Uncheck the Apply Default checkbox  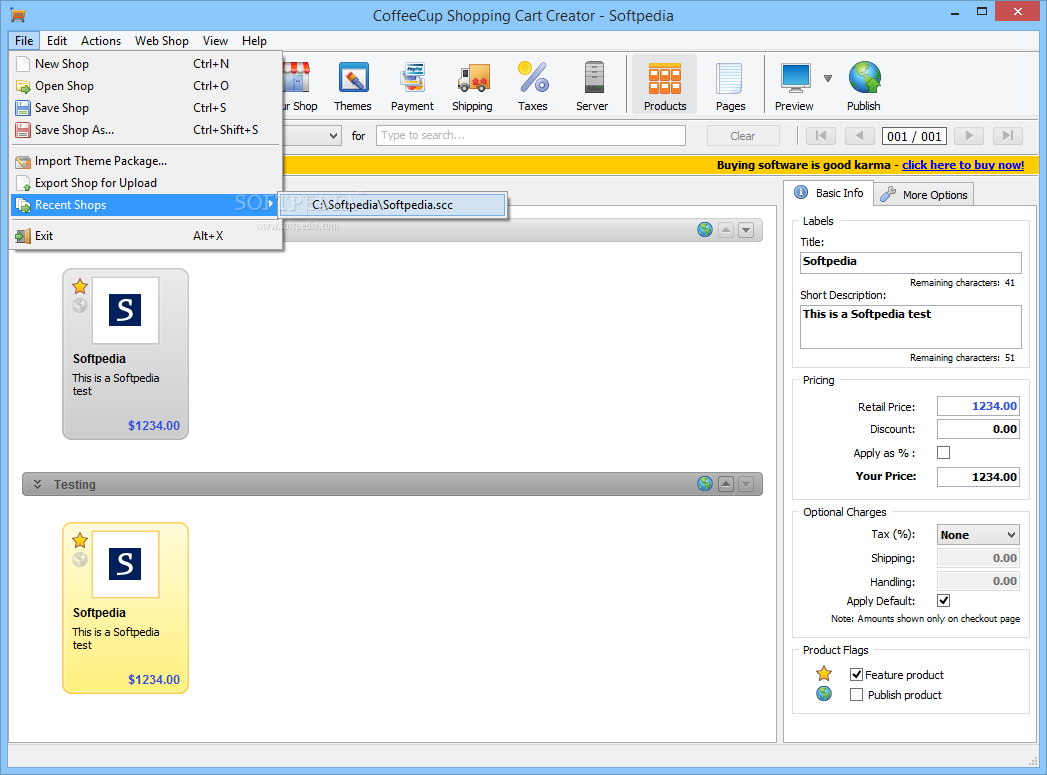point(944,600)
